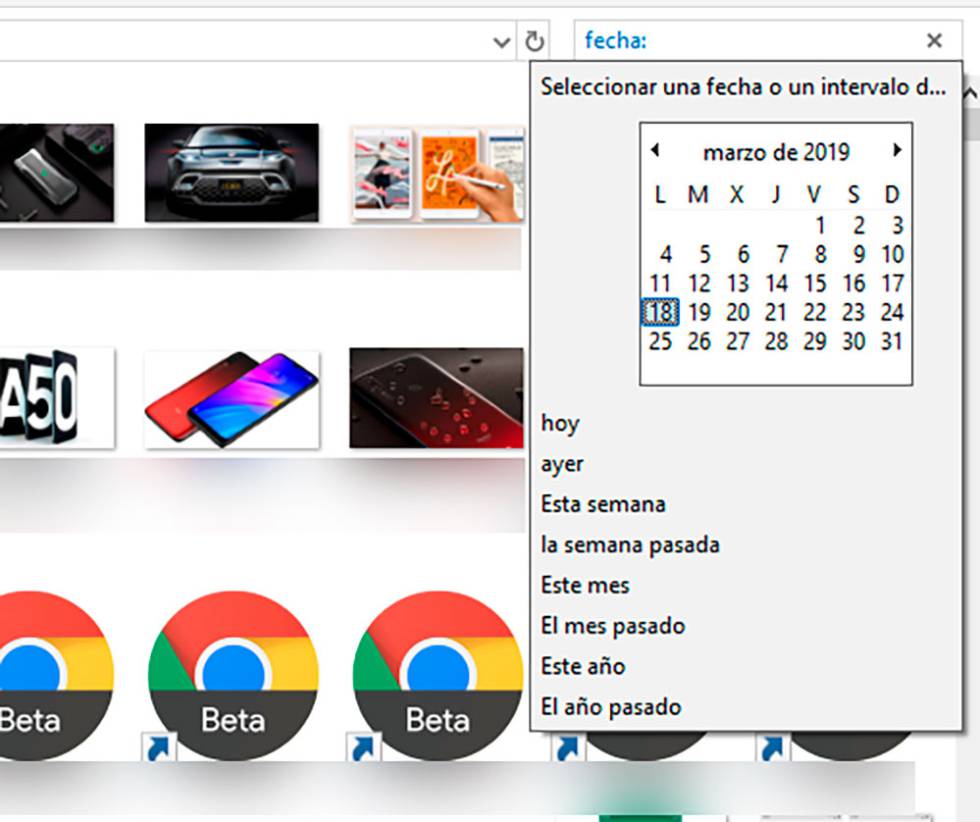Open the black gaming phone thumbnail

[57, 173]
